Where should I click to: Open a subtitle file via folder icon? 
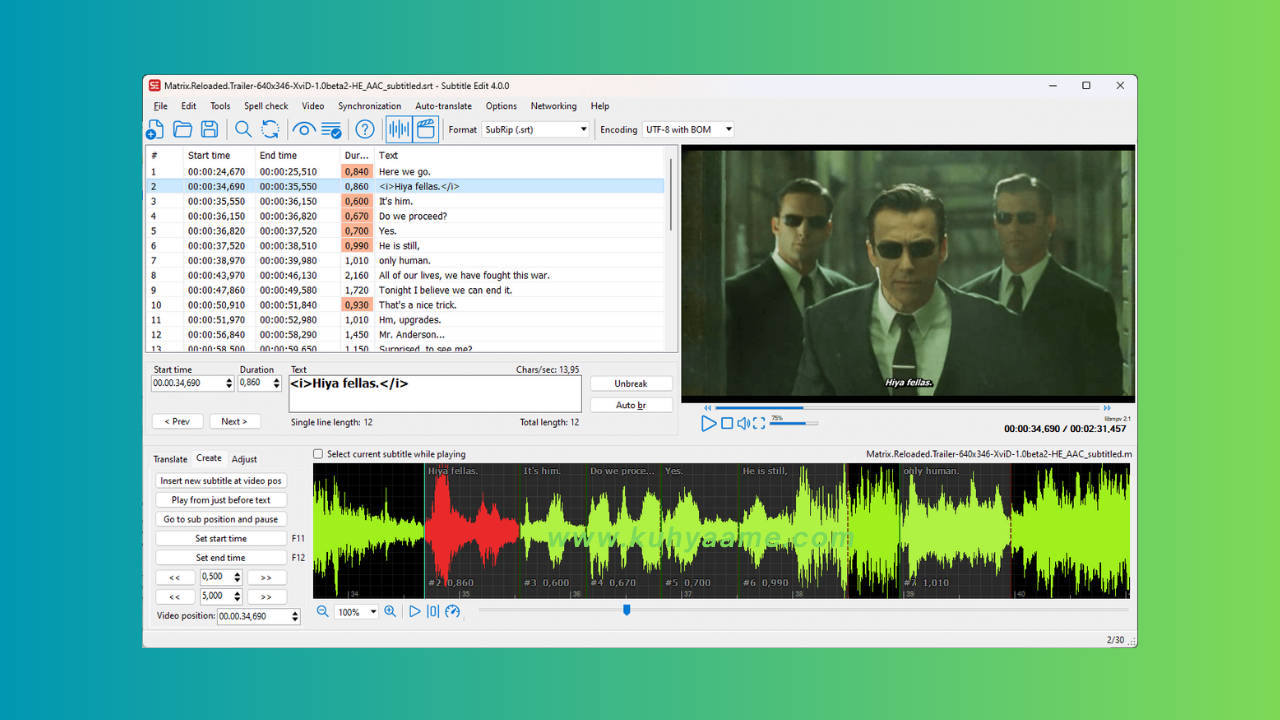click(x=182, y=129)
